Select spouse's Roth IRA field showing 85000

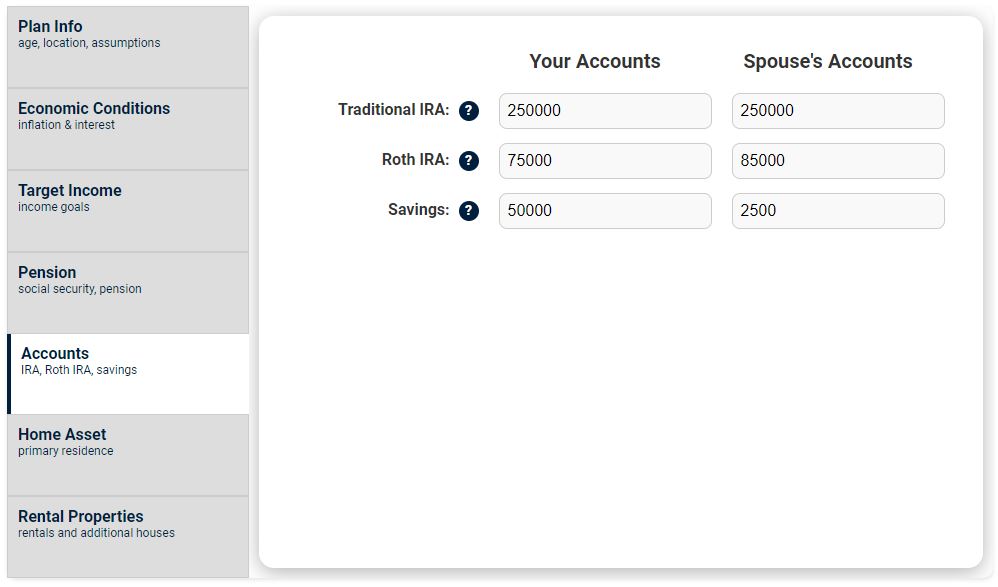838,161
